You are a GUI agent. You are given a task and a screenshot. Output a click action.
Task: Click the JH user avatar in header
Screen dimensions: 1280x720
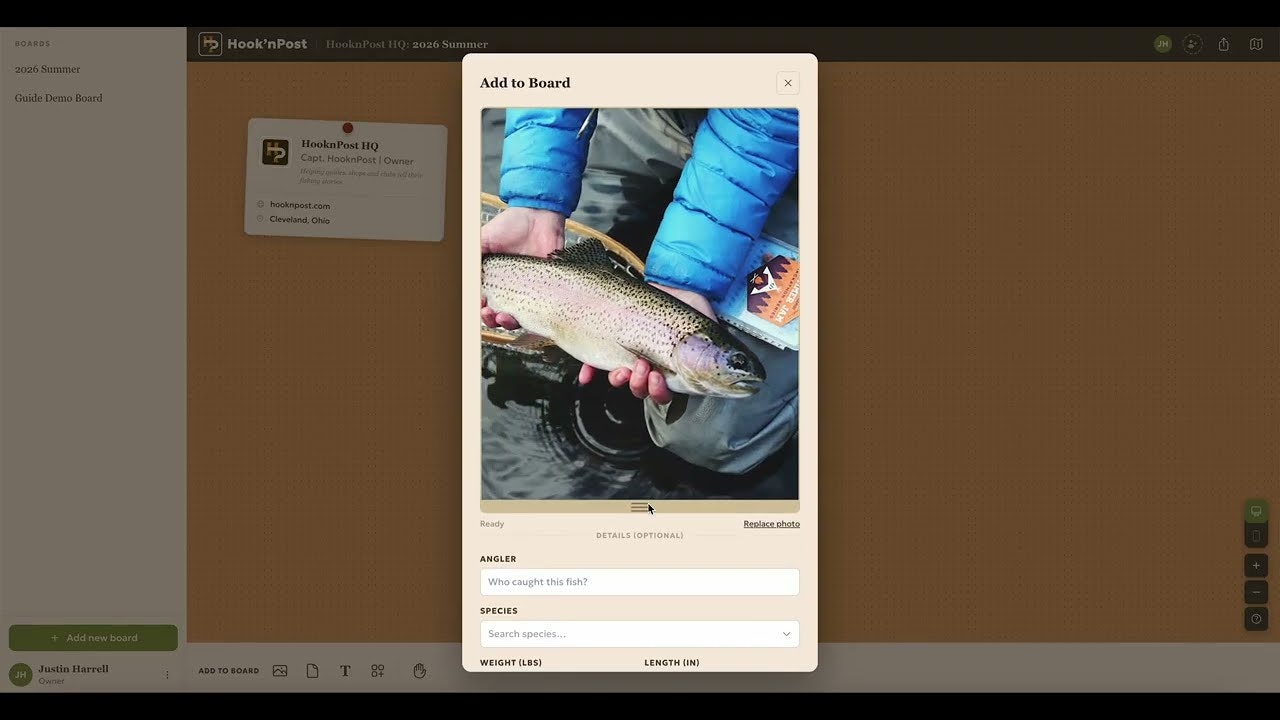coord(1163,44)
